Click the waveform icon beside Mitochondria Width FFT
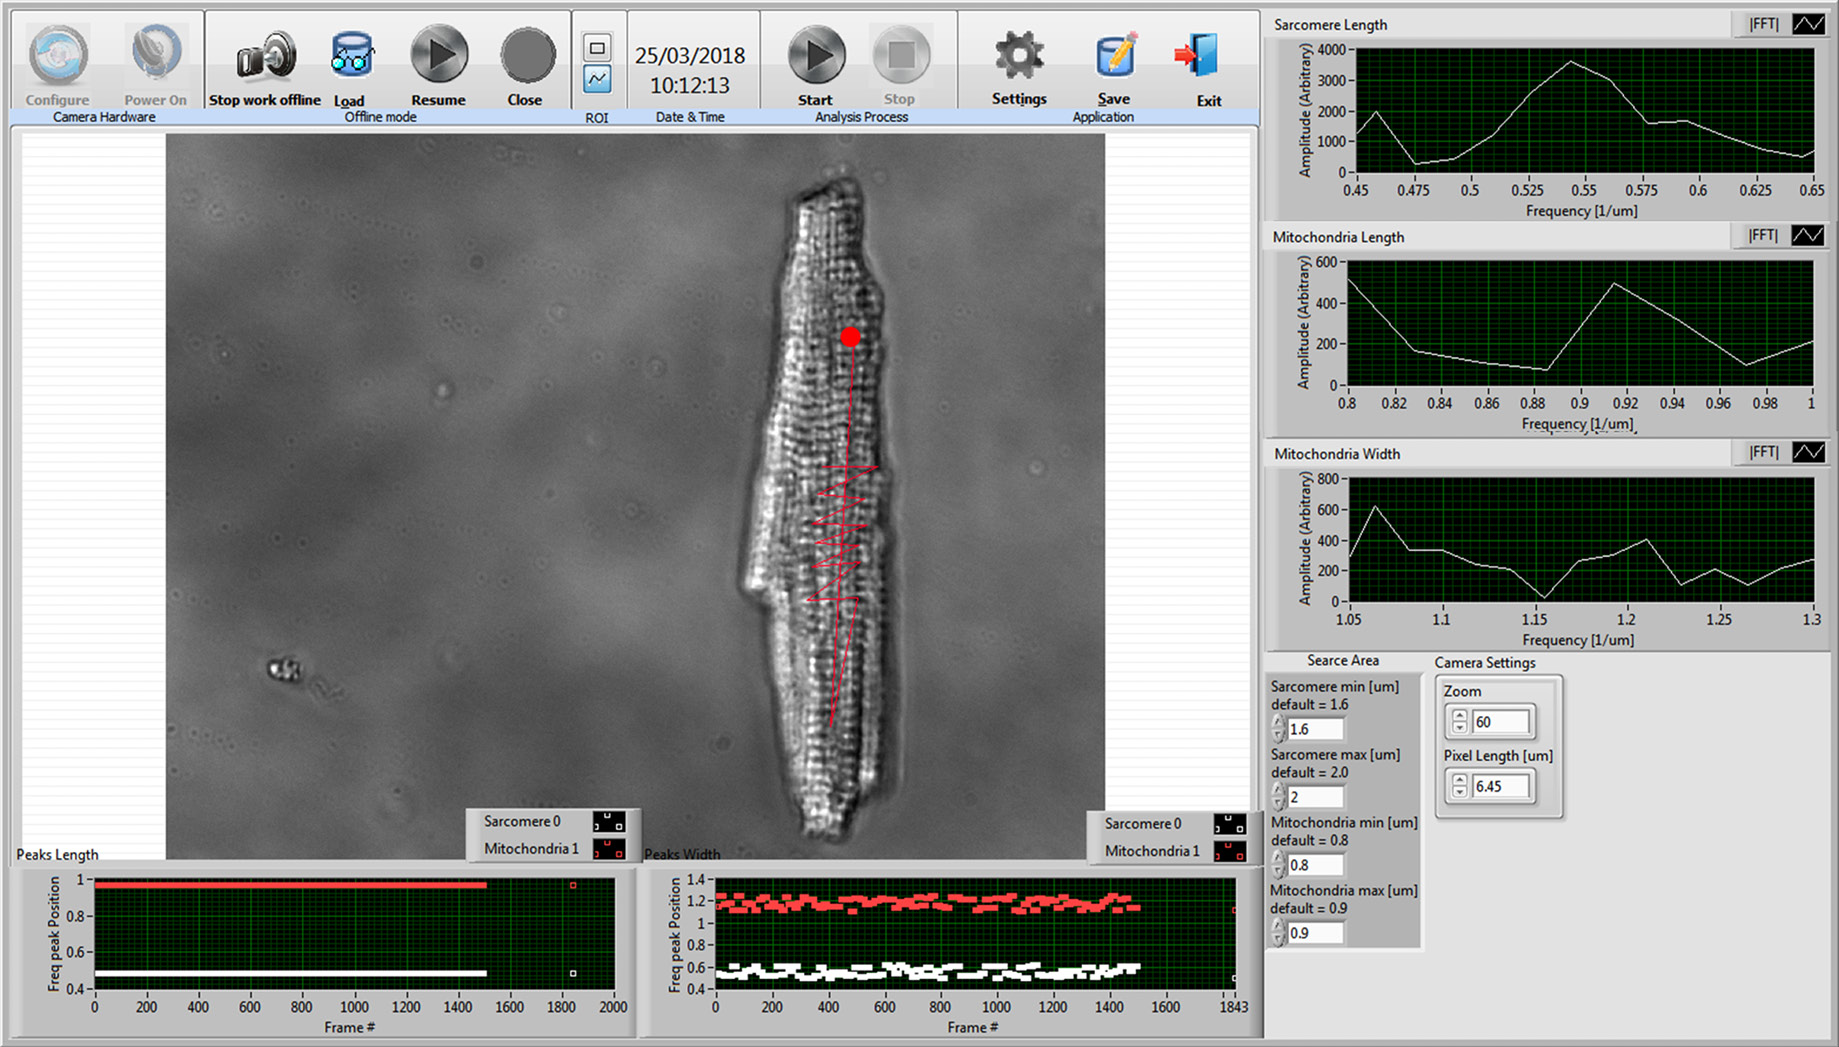The width and height of the screenshot is (1839, 1047). (x=1808, y=452)
